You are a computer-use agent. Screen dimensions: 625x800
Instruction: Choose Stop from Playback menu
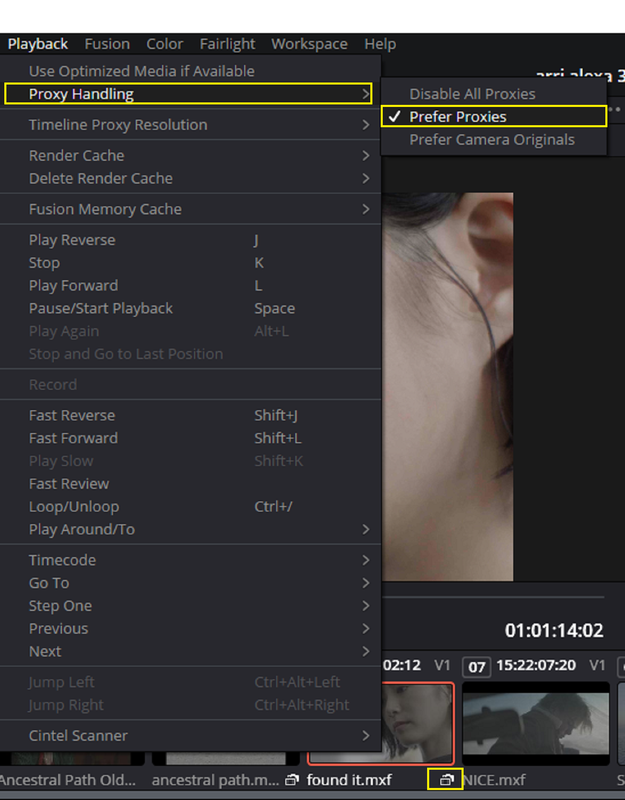[190, 263]
